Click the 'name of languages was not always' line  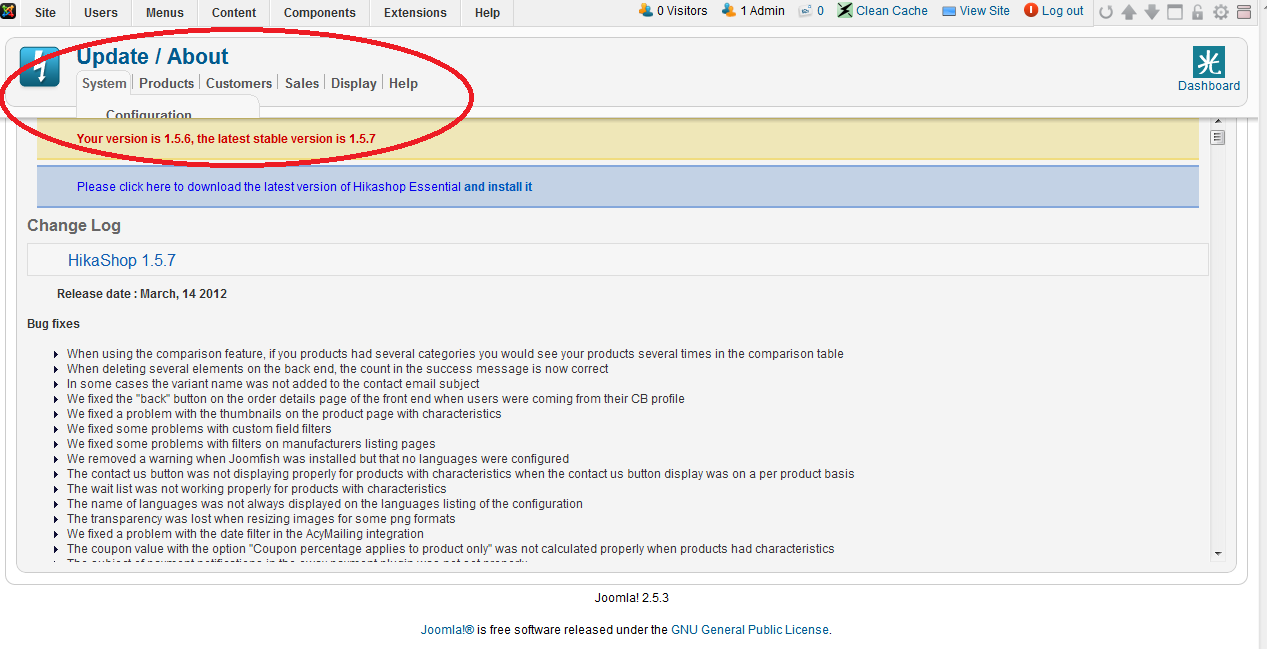(x=325, y=504)
